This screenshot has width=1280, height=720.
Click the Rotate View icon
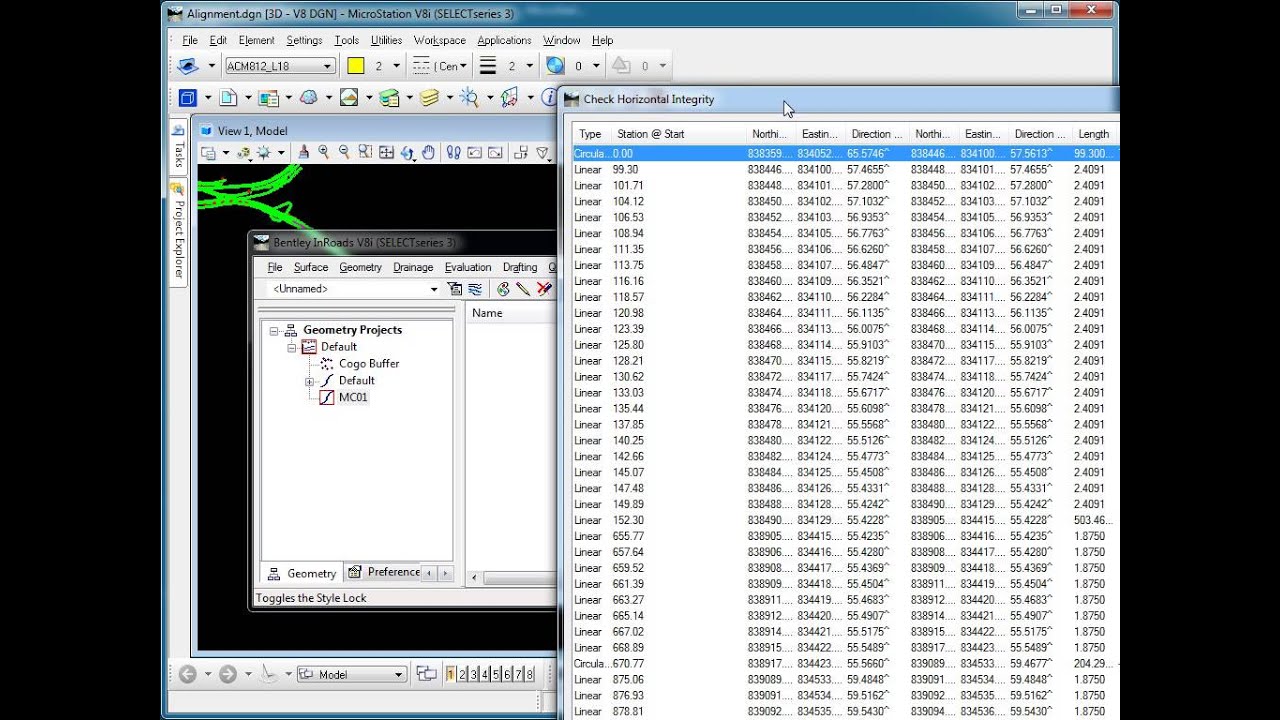(x=407, y=153)
